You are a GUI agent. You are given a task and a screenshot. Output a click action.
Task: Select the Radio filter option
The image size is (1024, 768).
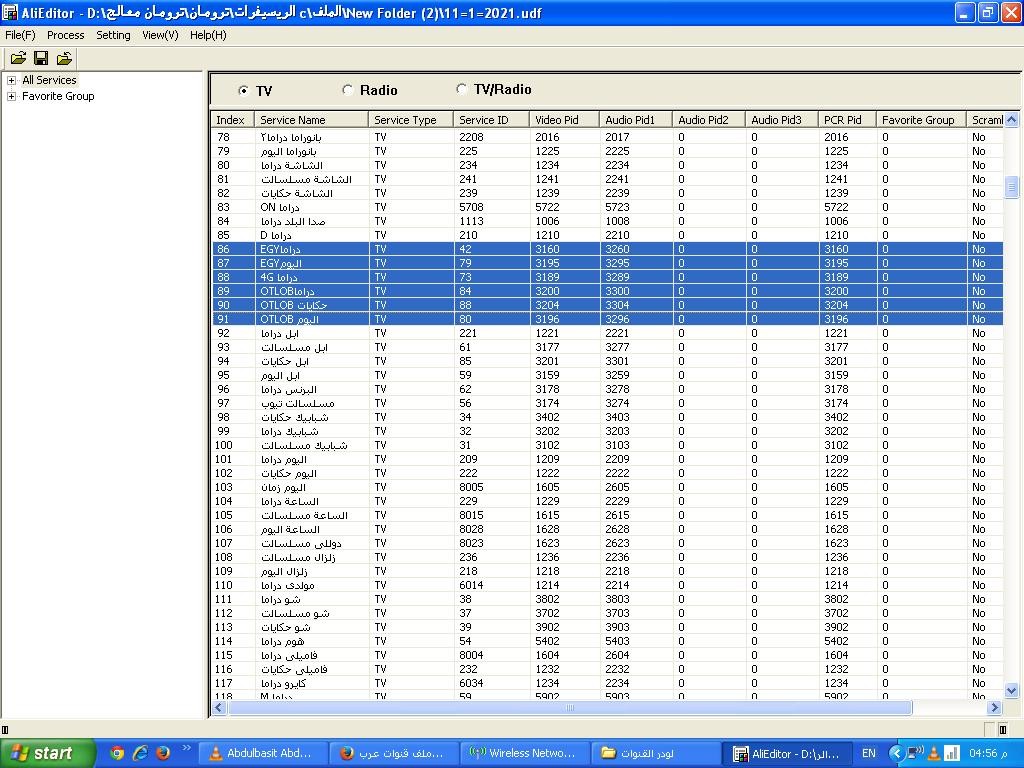click(348, 90)
